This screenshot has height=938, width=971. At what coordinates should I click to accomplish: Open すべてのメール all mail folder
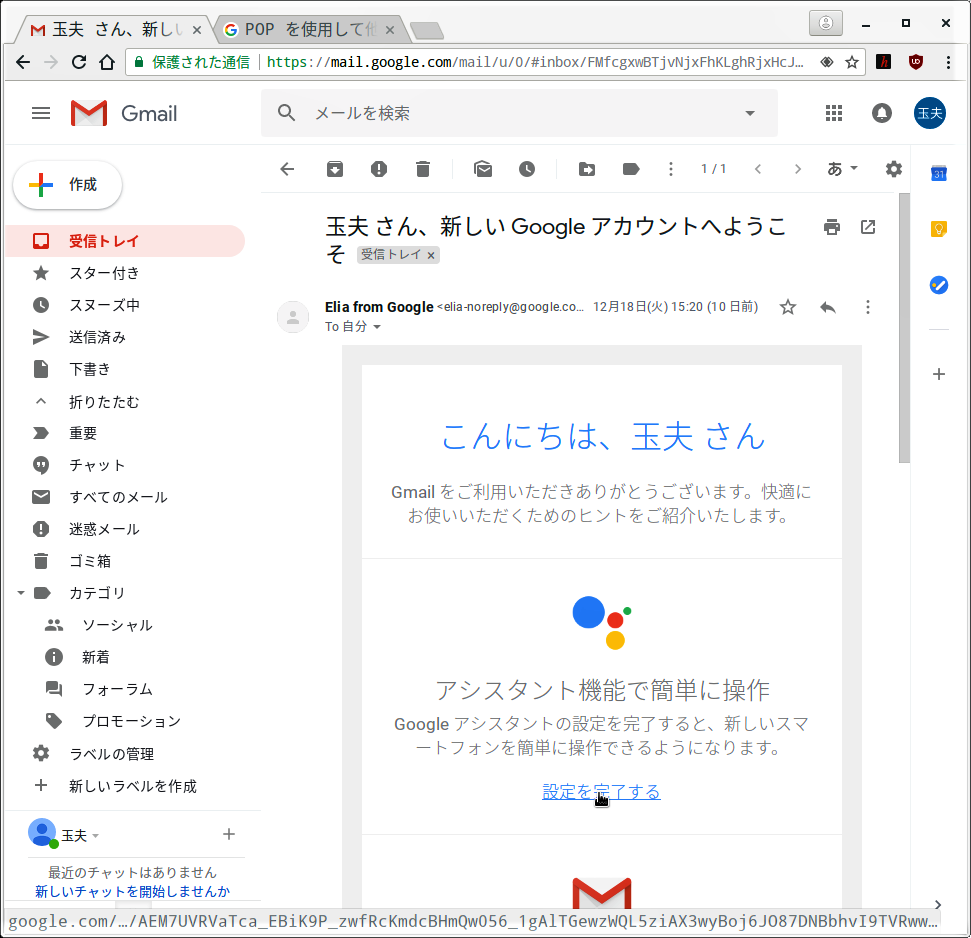pyautogui.click(x=118, y=497)
